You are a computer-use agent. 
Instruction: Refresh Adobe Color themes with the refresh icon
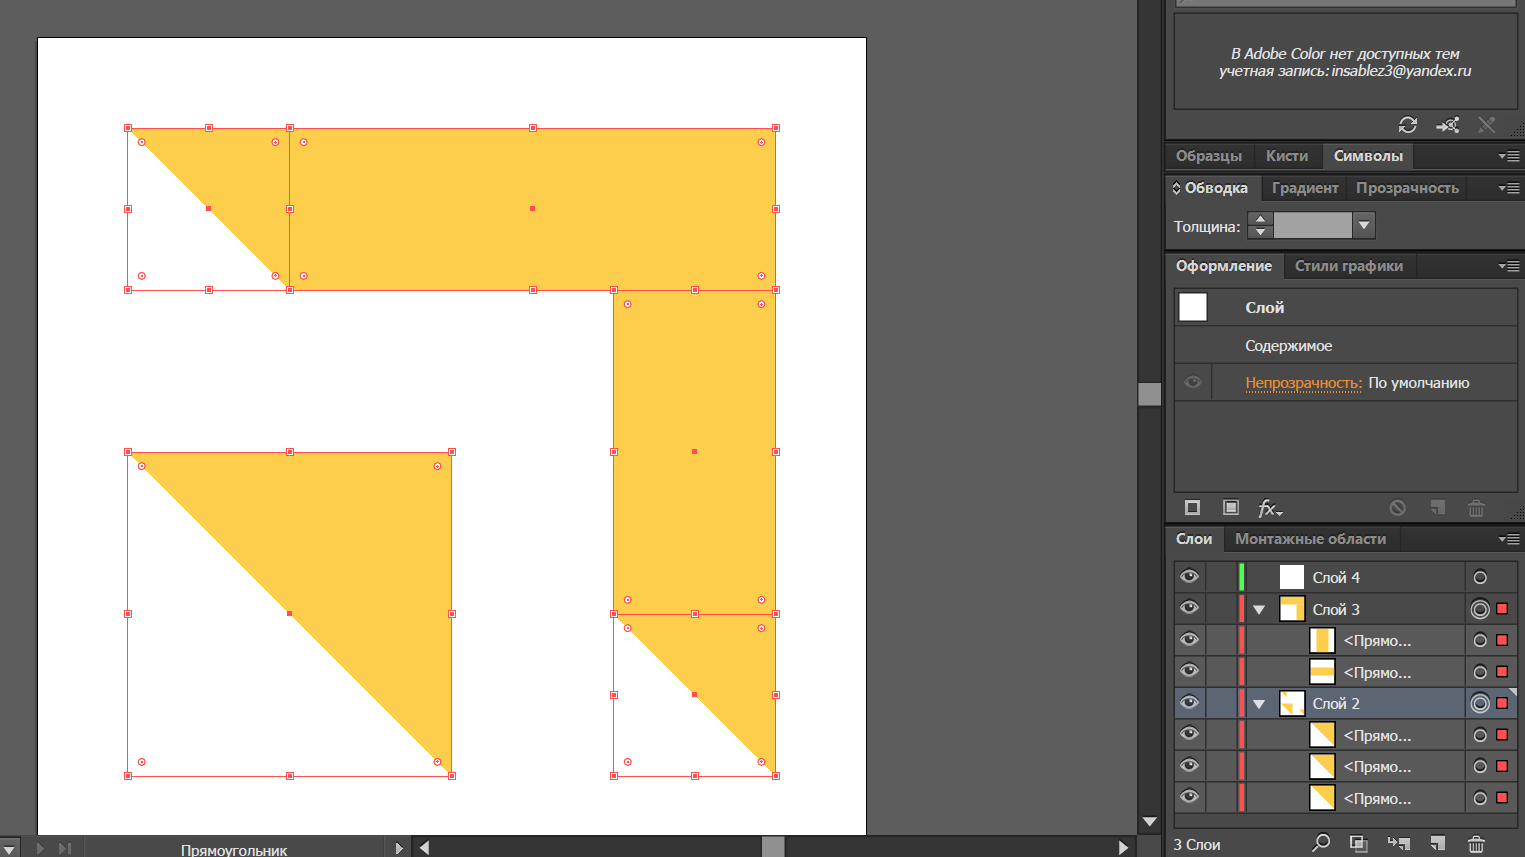coord(1408,125)
